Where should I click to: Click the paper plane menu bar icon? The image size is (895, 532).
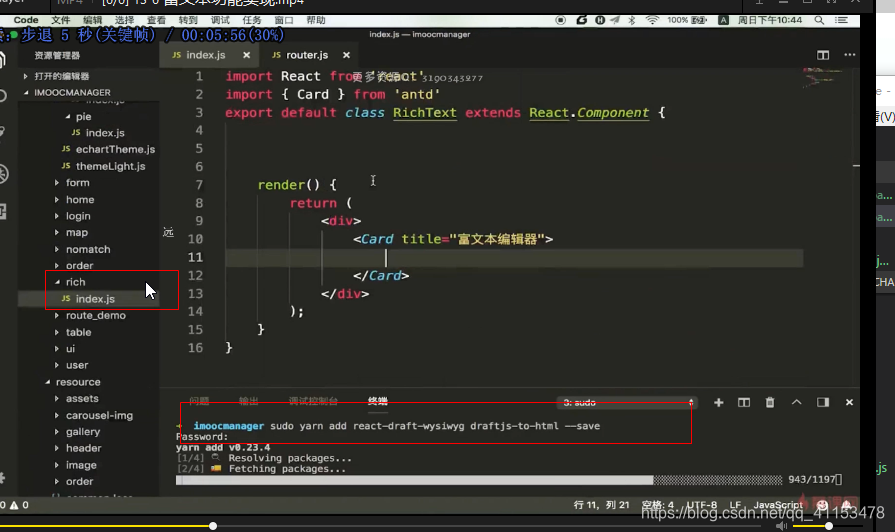pyautogui.click(x=615, y=20)
